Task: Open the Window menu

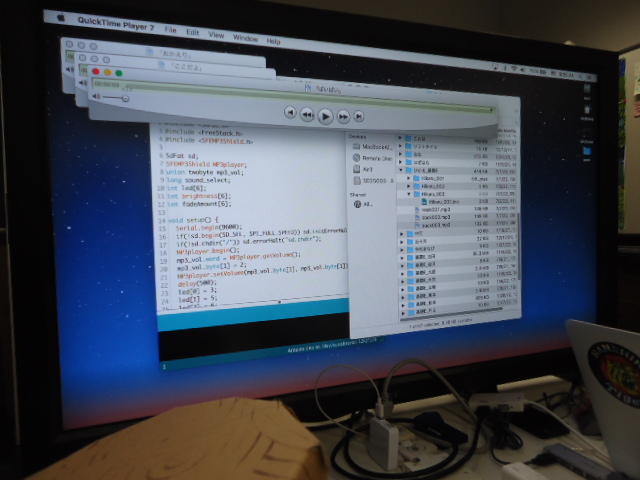Action: pos(245,38)
